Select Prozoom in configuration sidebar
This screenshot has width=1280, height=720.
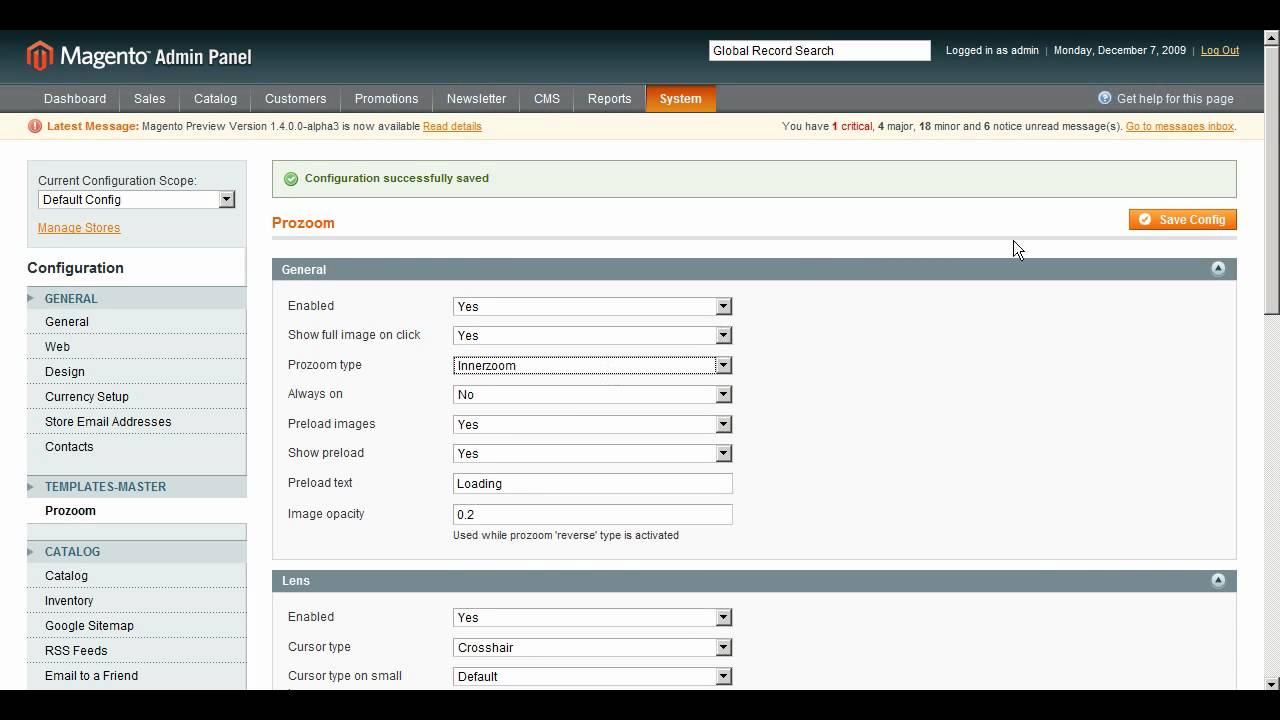(70, 511)
